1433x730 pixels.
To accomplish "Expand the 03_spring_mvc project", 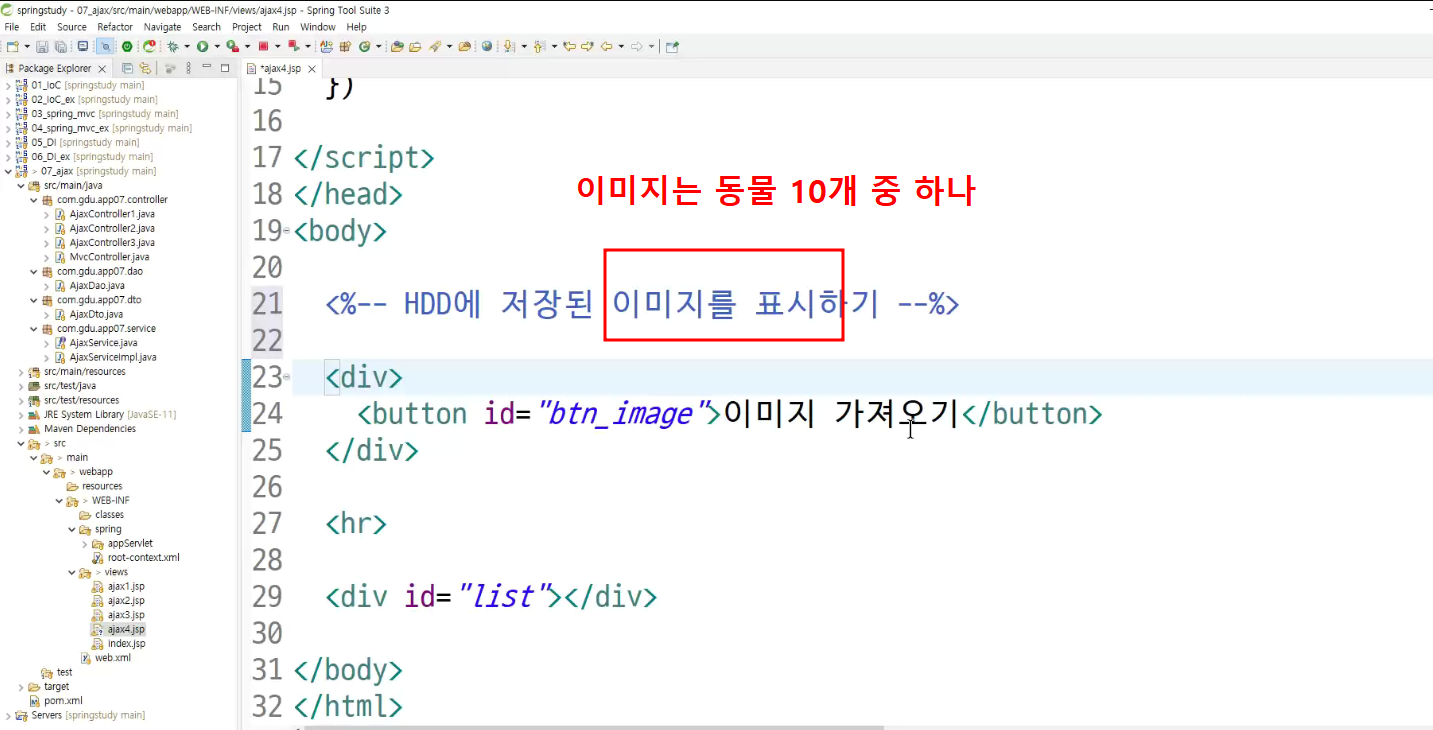I will [x=8, y=114].
